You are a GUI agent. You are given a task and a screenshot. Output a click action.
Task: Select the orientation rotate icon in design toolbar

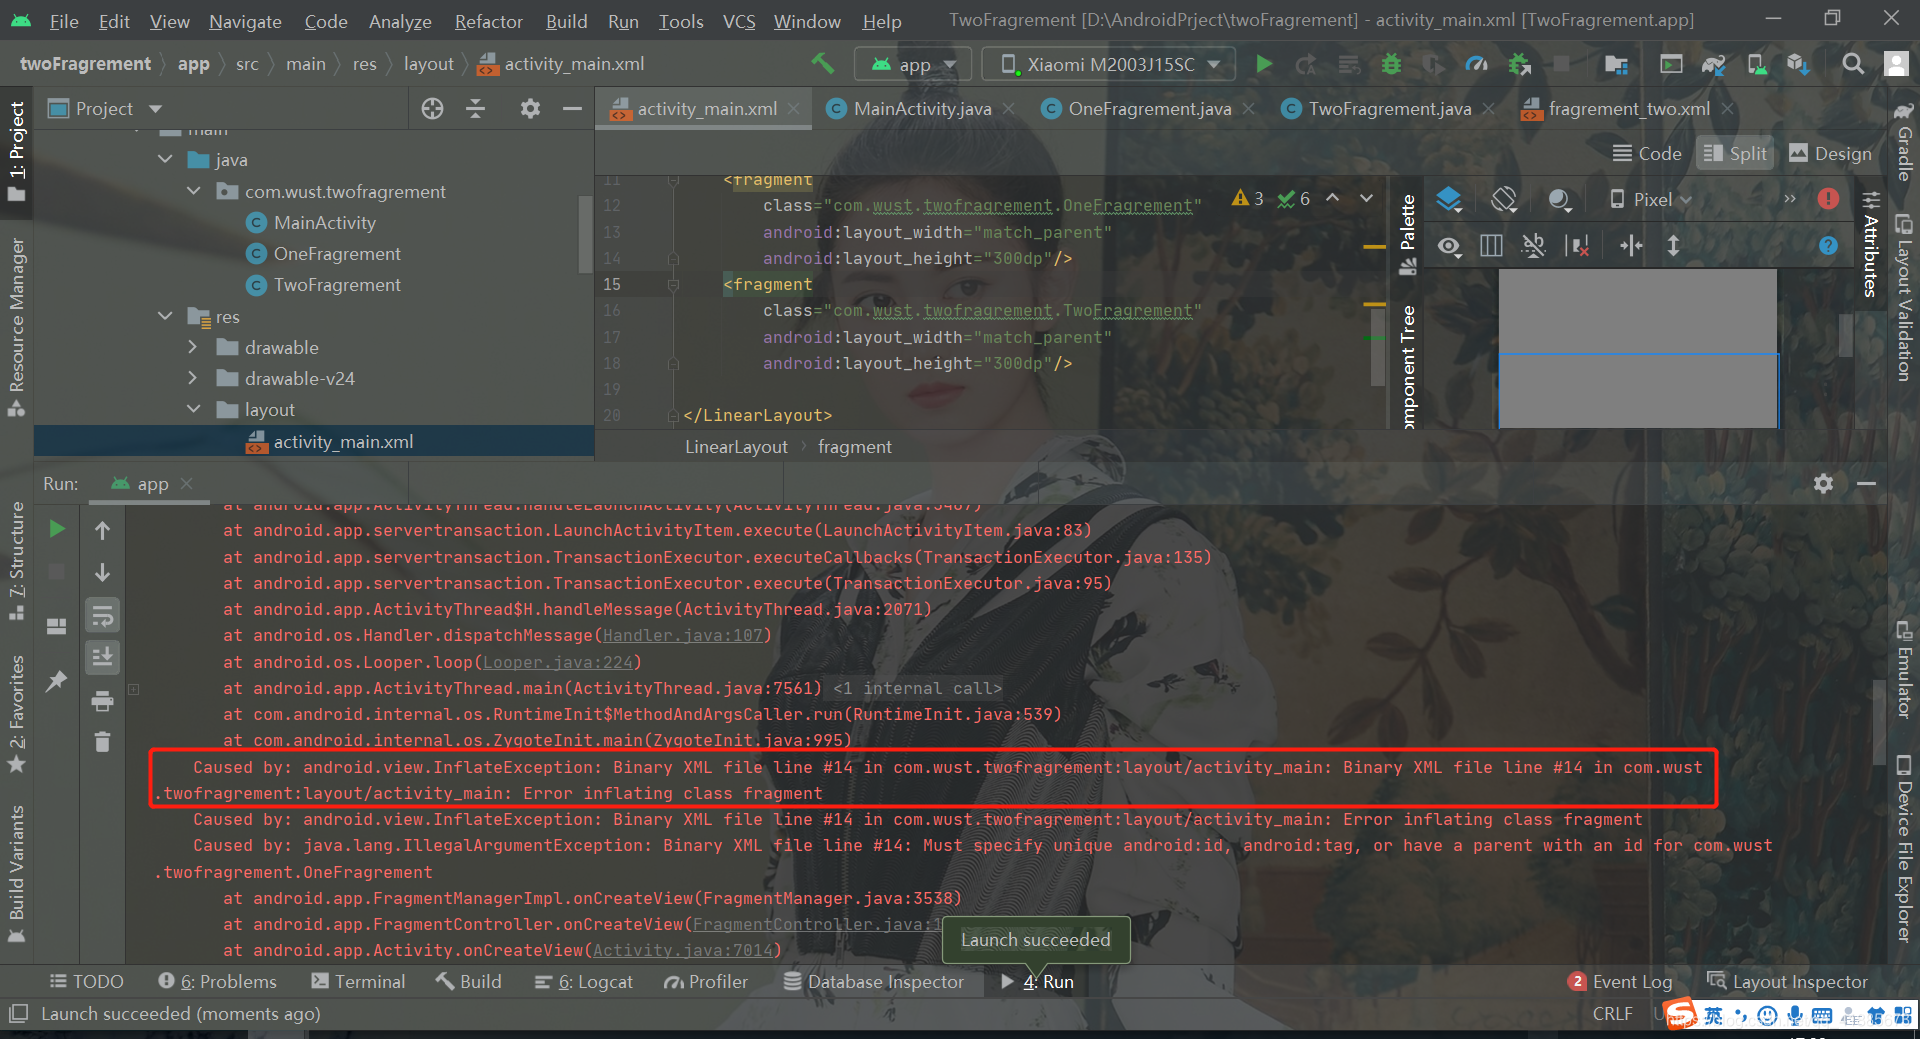click(1504, 199)
